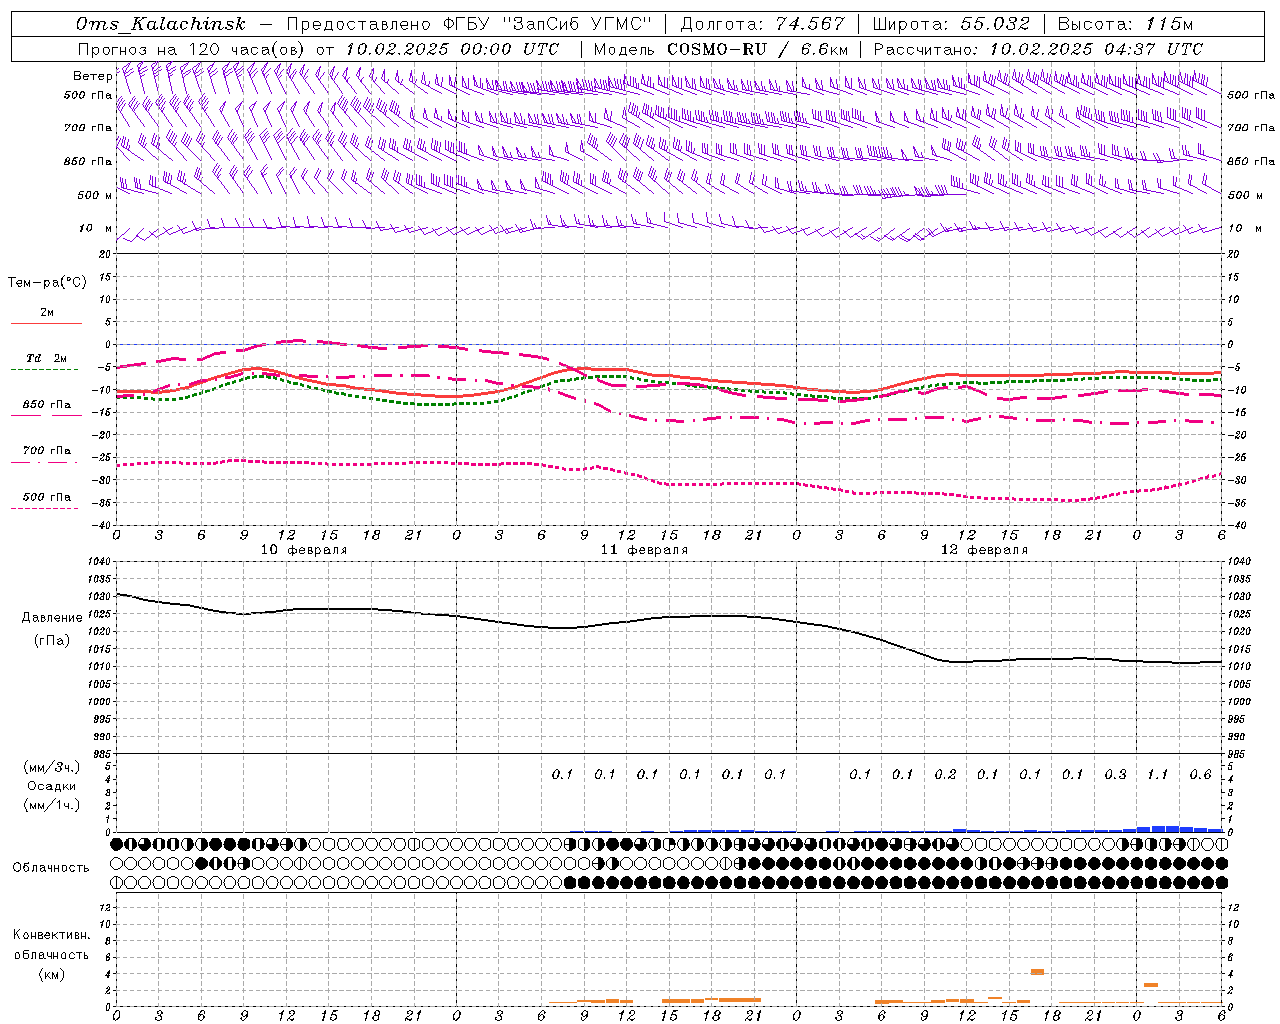
Task: Click the 1040 tick on the left pressure axis
Action: (97, 562)
